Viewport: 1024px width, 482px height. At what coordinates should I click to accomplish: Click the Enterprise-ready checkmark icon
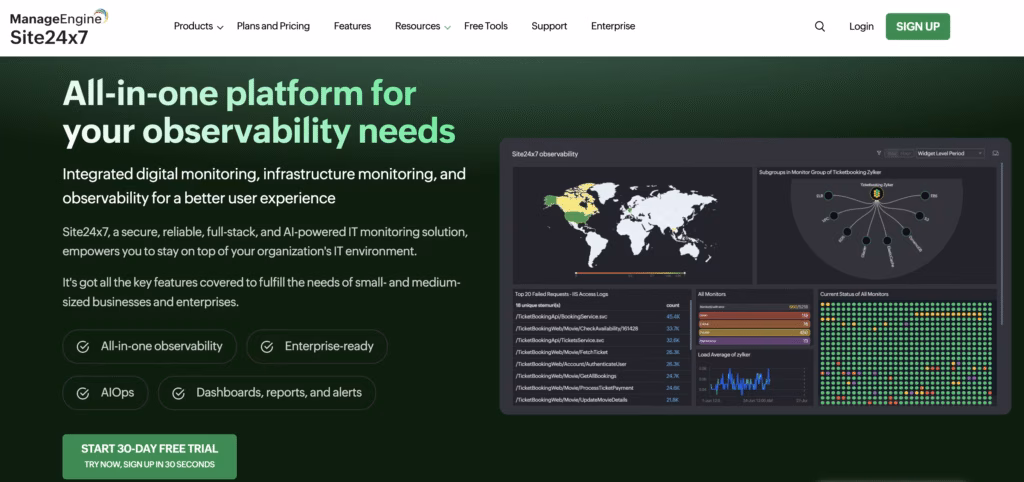(x=267, y=346)
